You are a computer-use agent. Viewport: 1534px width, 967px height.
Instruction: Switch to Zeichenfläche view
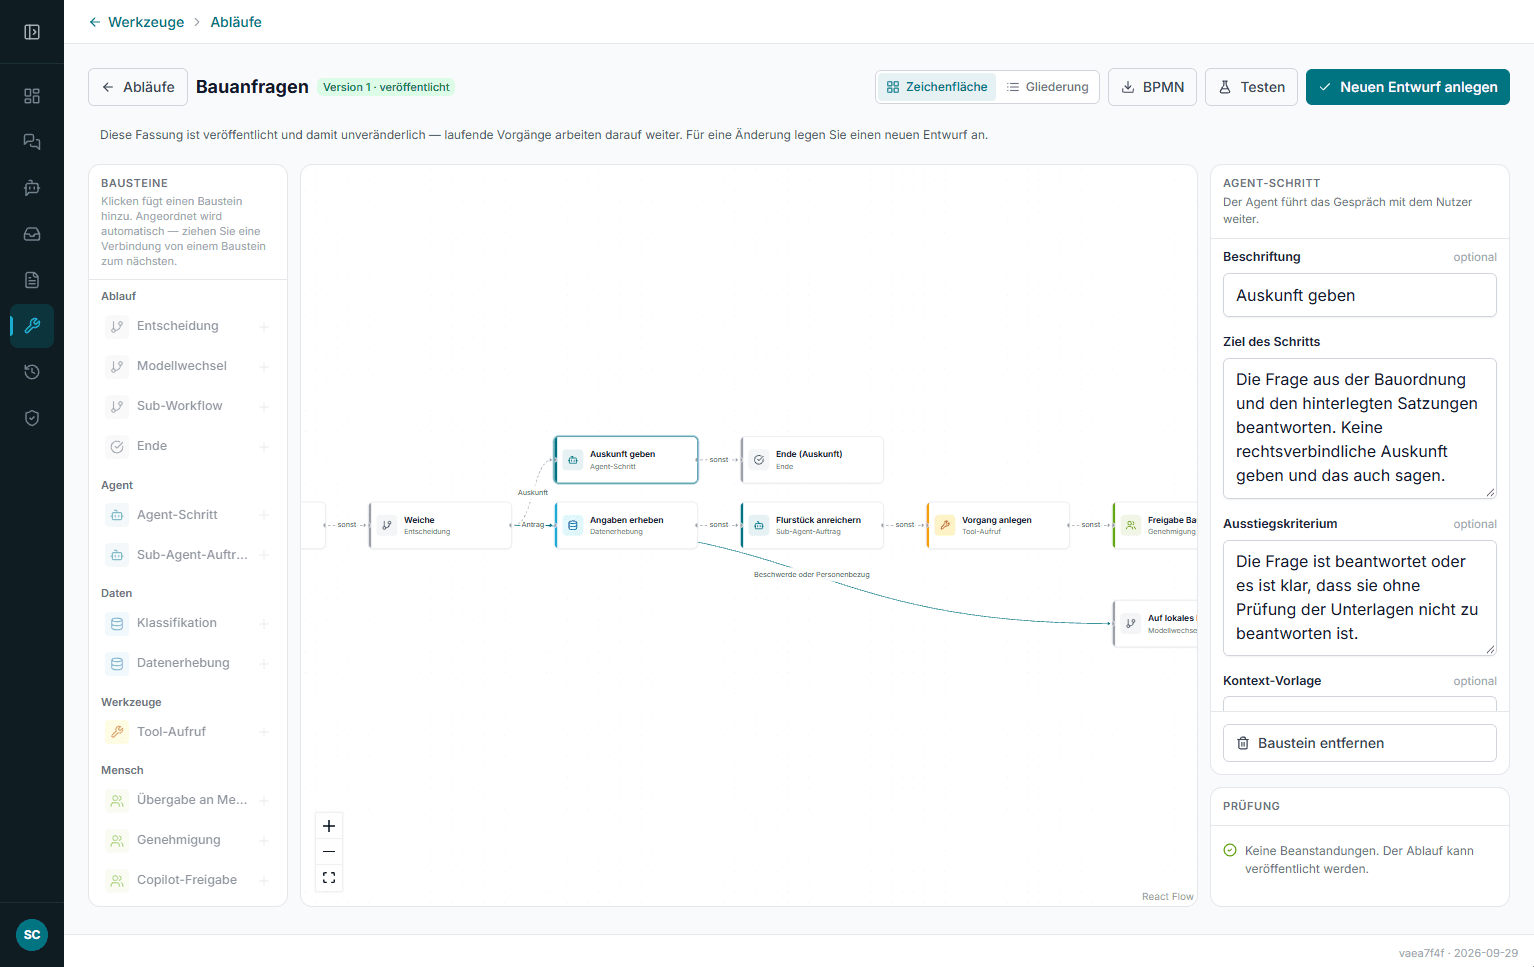click(x=937, y=87)
